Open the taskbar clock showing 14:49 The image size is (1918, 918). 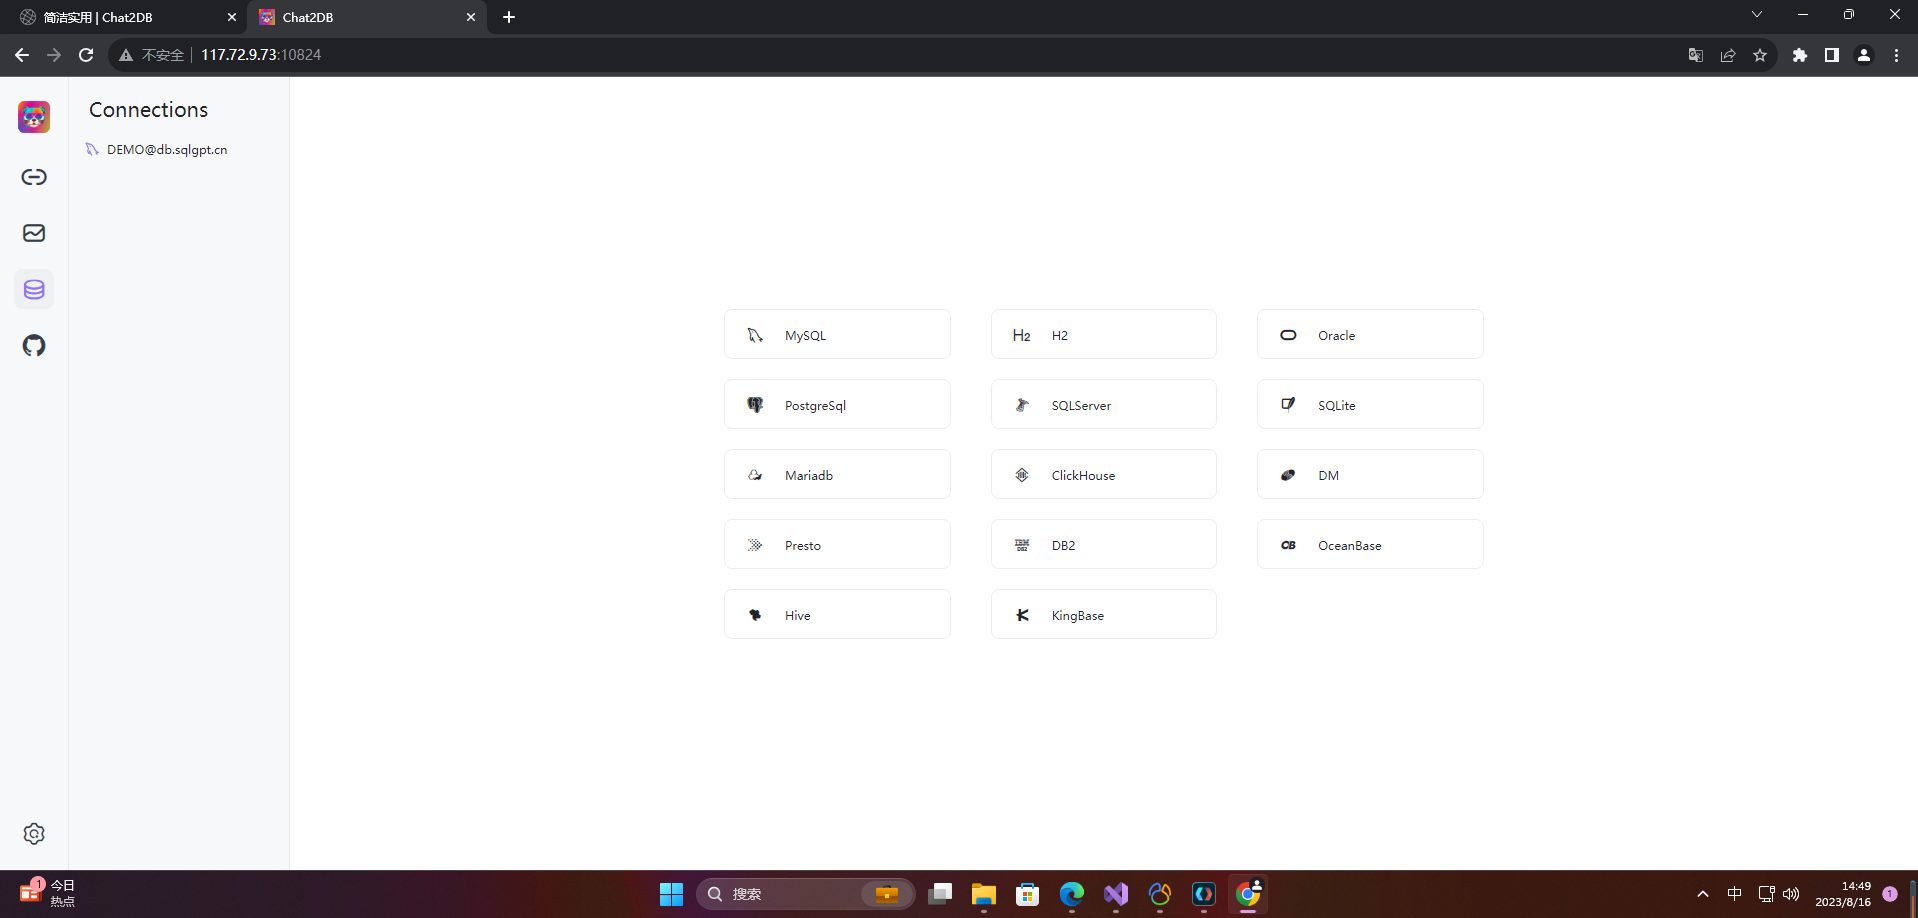click(1843, 894)
